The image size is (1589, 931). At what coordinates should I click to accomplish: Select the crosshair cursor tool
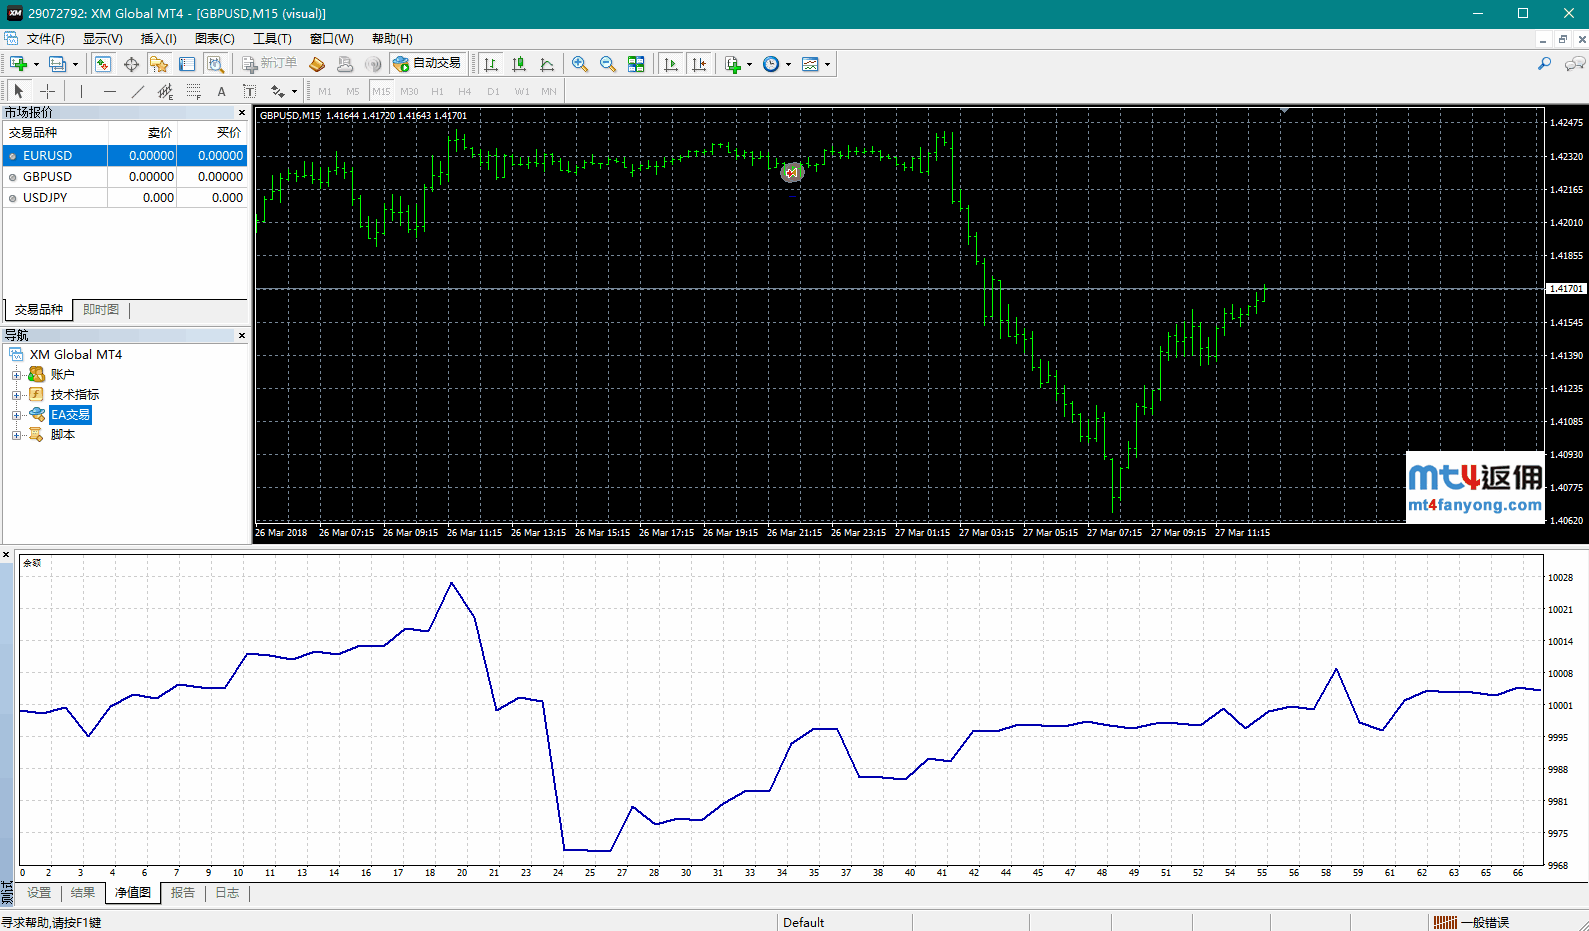47,91
